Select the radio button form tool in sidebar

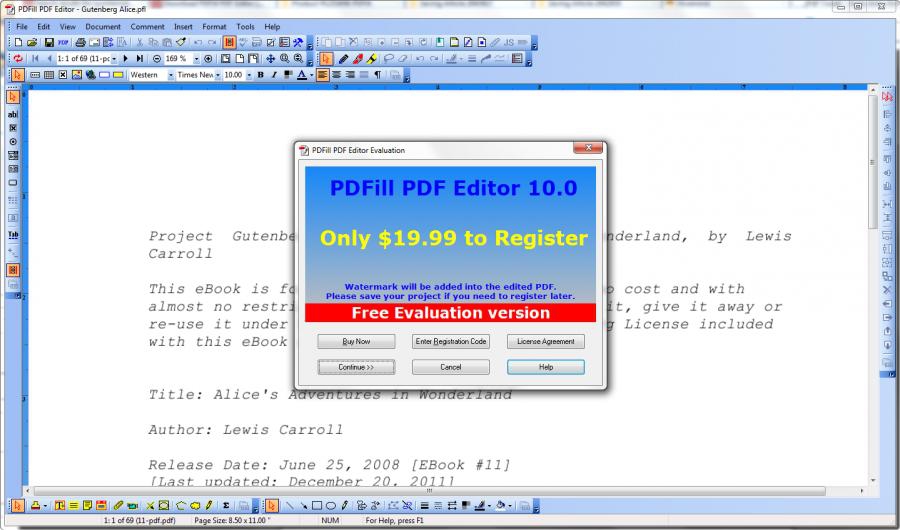[x=13, y=141]
